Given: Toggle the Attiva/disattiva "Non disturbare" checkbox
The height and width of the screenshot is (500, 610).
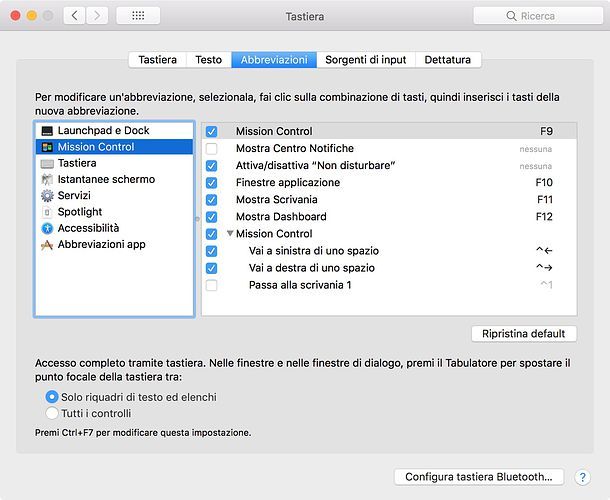Looking at the screenshot, I should click(x=212, y=166).
